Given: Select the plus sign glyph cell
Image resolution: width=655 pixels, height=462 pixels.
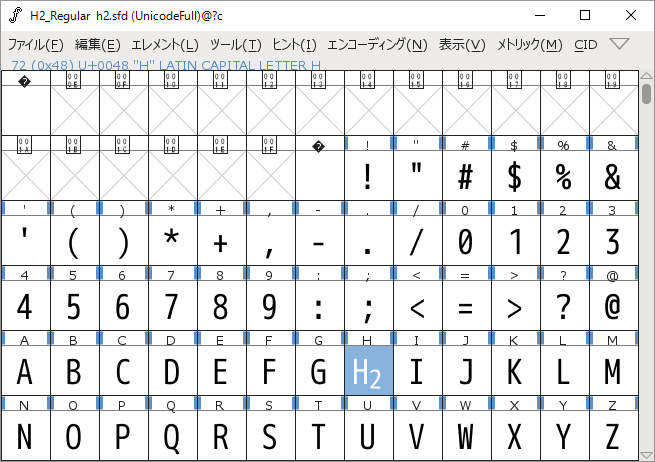Looking at the screenshot, I should tap(222, 240).
